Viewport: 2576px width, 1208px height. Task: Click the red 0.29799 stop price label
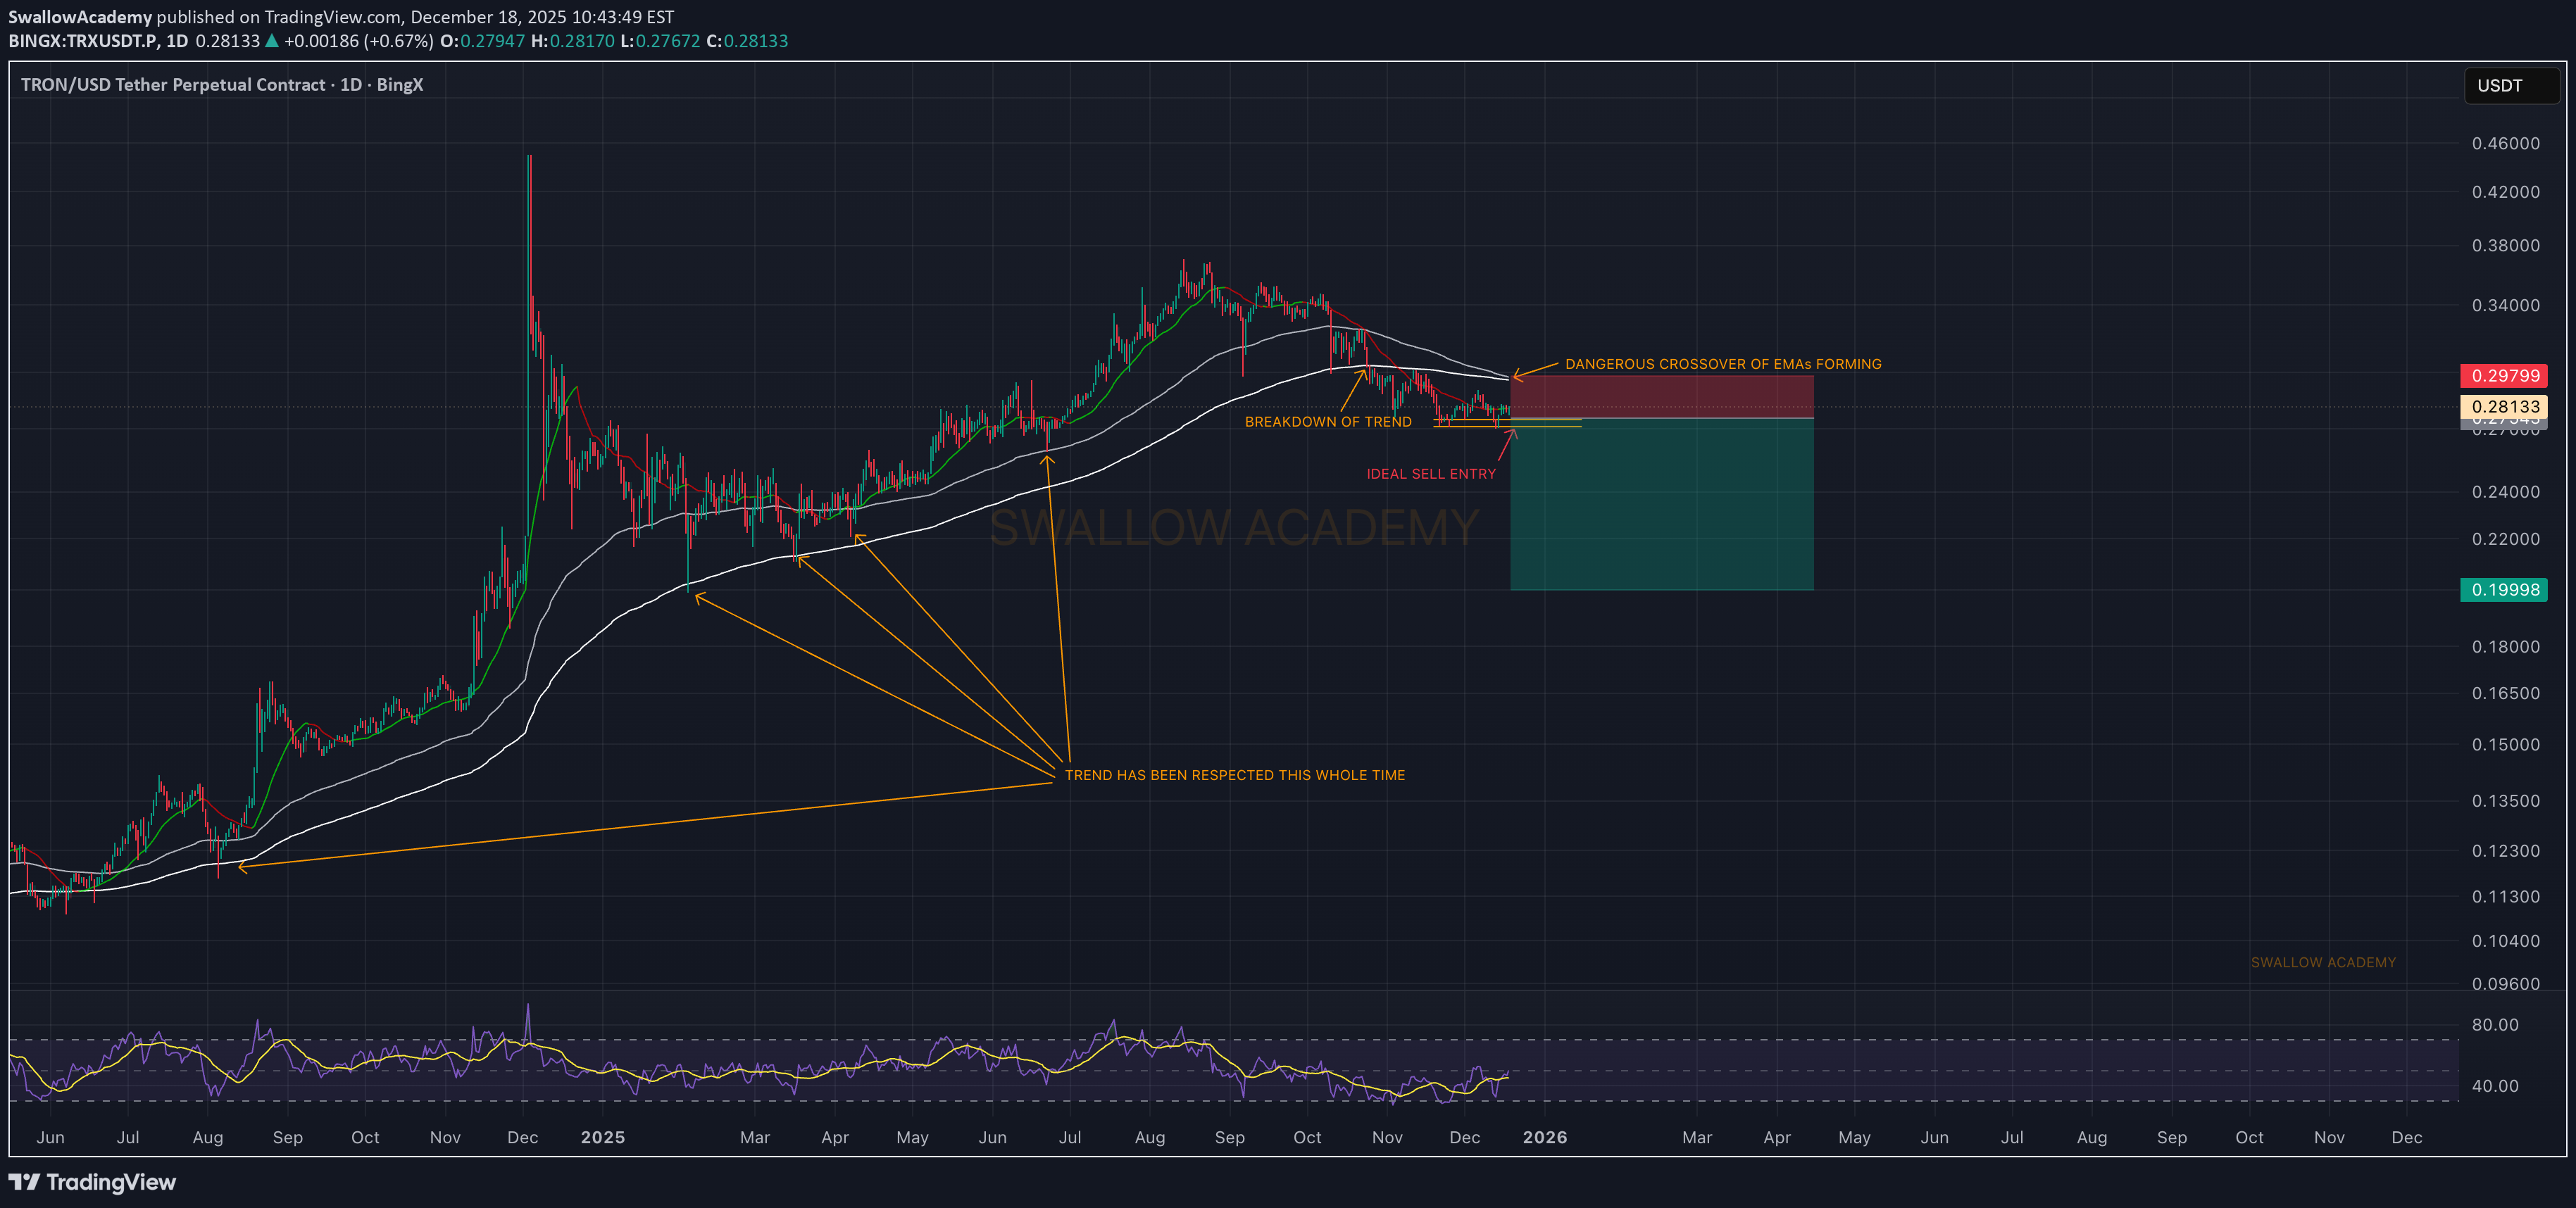point(2503,376)
